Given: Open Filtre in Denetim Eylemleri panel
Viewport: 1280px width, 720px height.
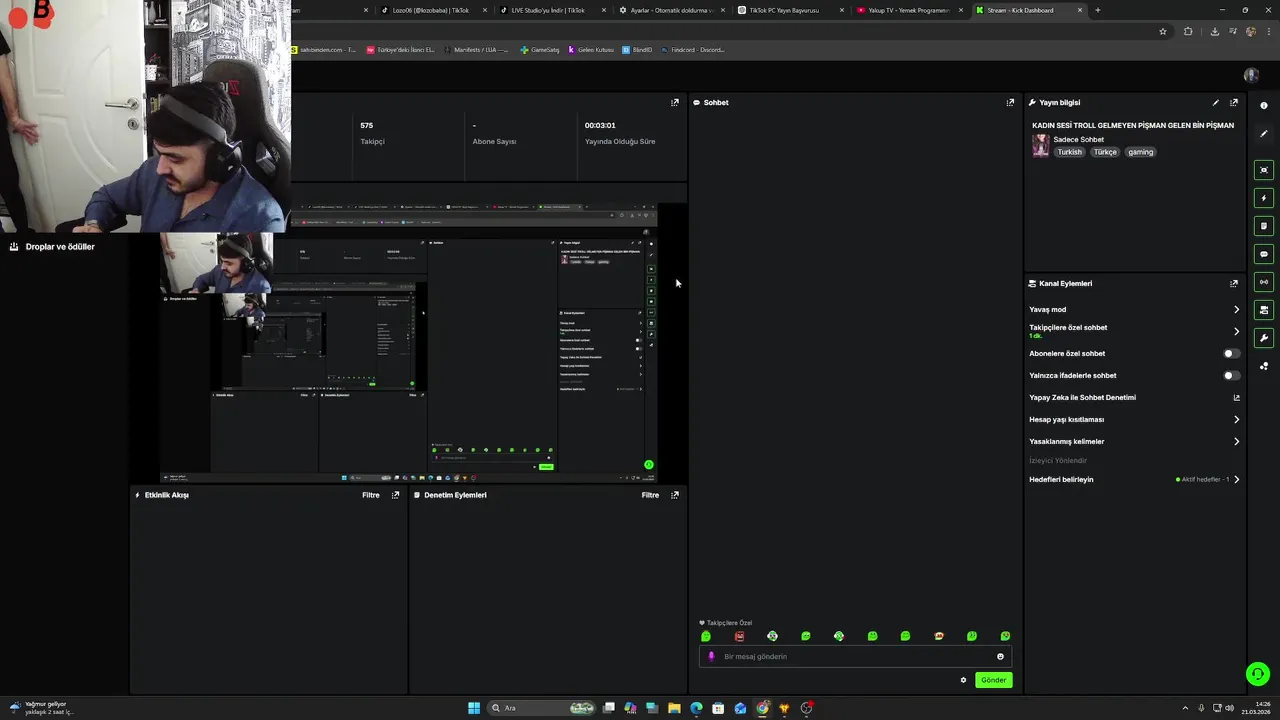Looking at the screenshot, I should 650,495.
